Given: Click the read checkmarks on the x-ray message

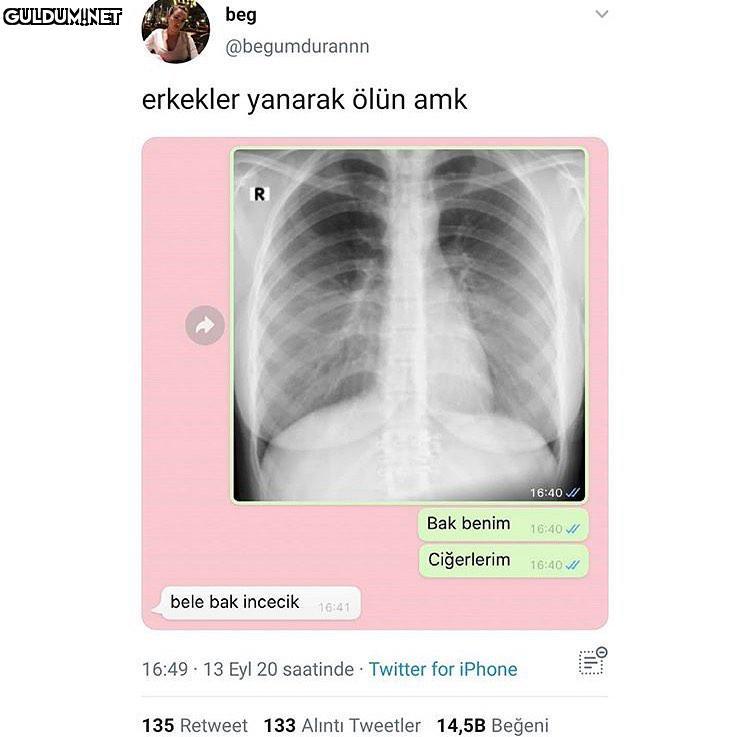Looking at the screenshot, I should [x=573, y=492].
